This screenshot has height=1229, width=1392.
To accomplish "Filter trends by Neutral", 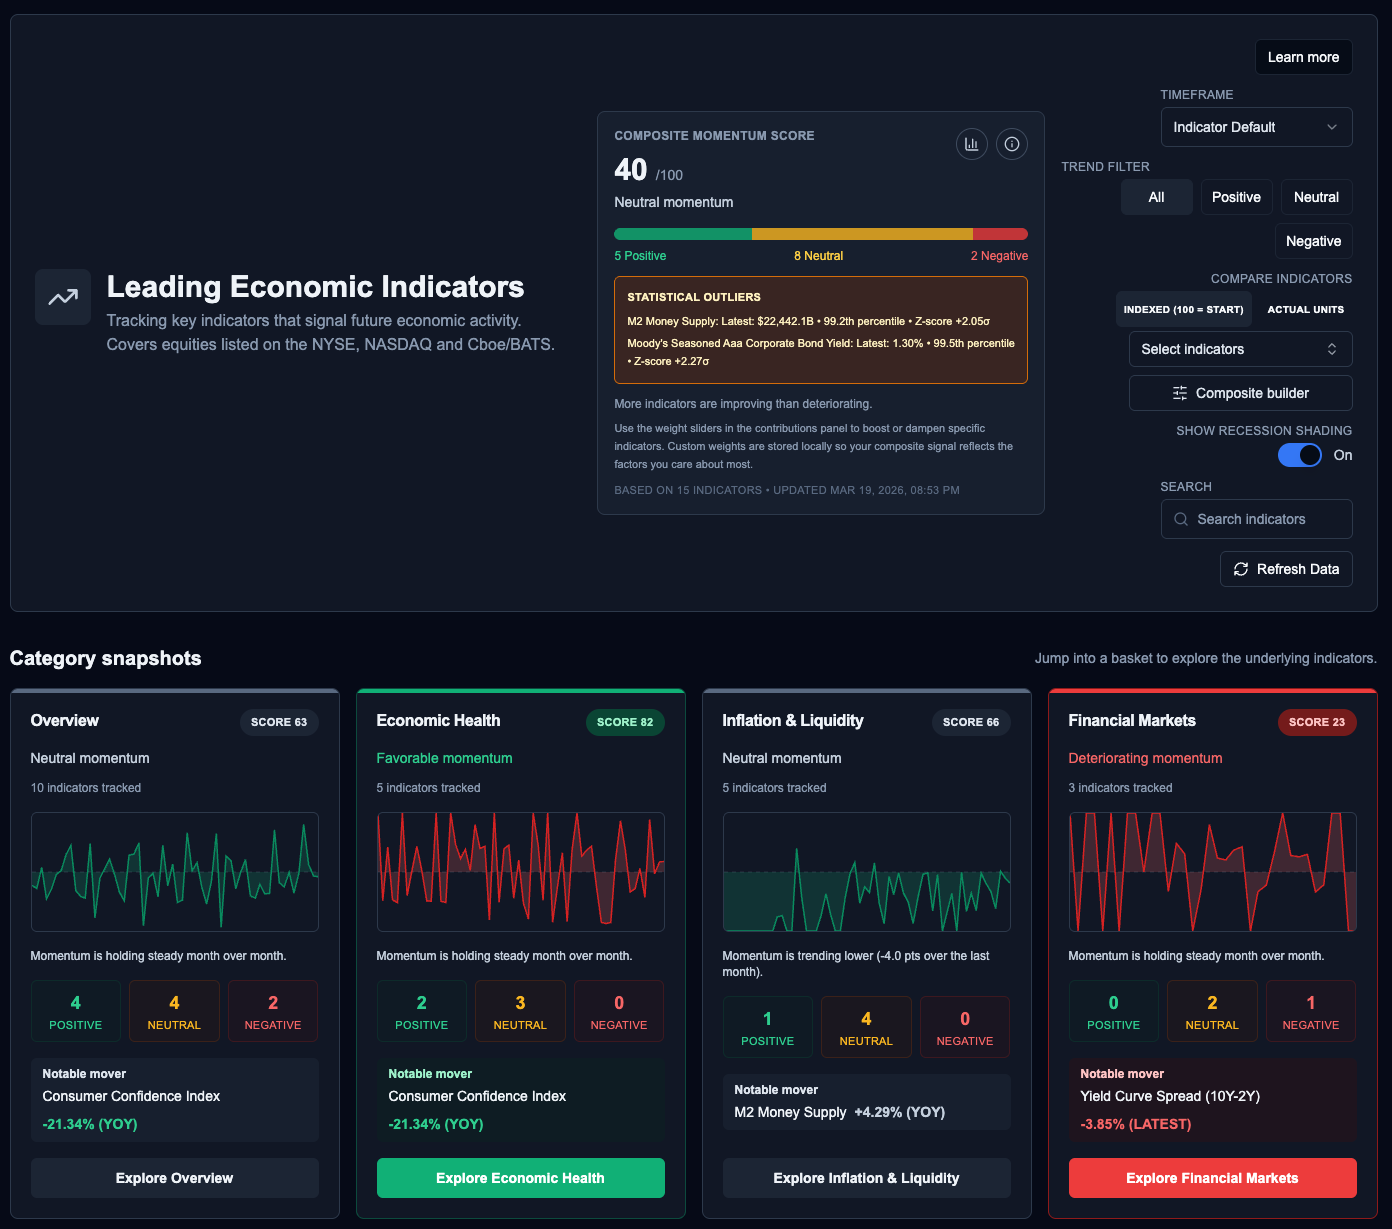I will pyautogui.click(x=1316, y=197).
